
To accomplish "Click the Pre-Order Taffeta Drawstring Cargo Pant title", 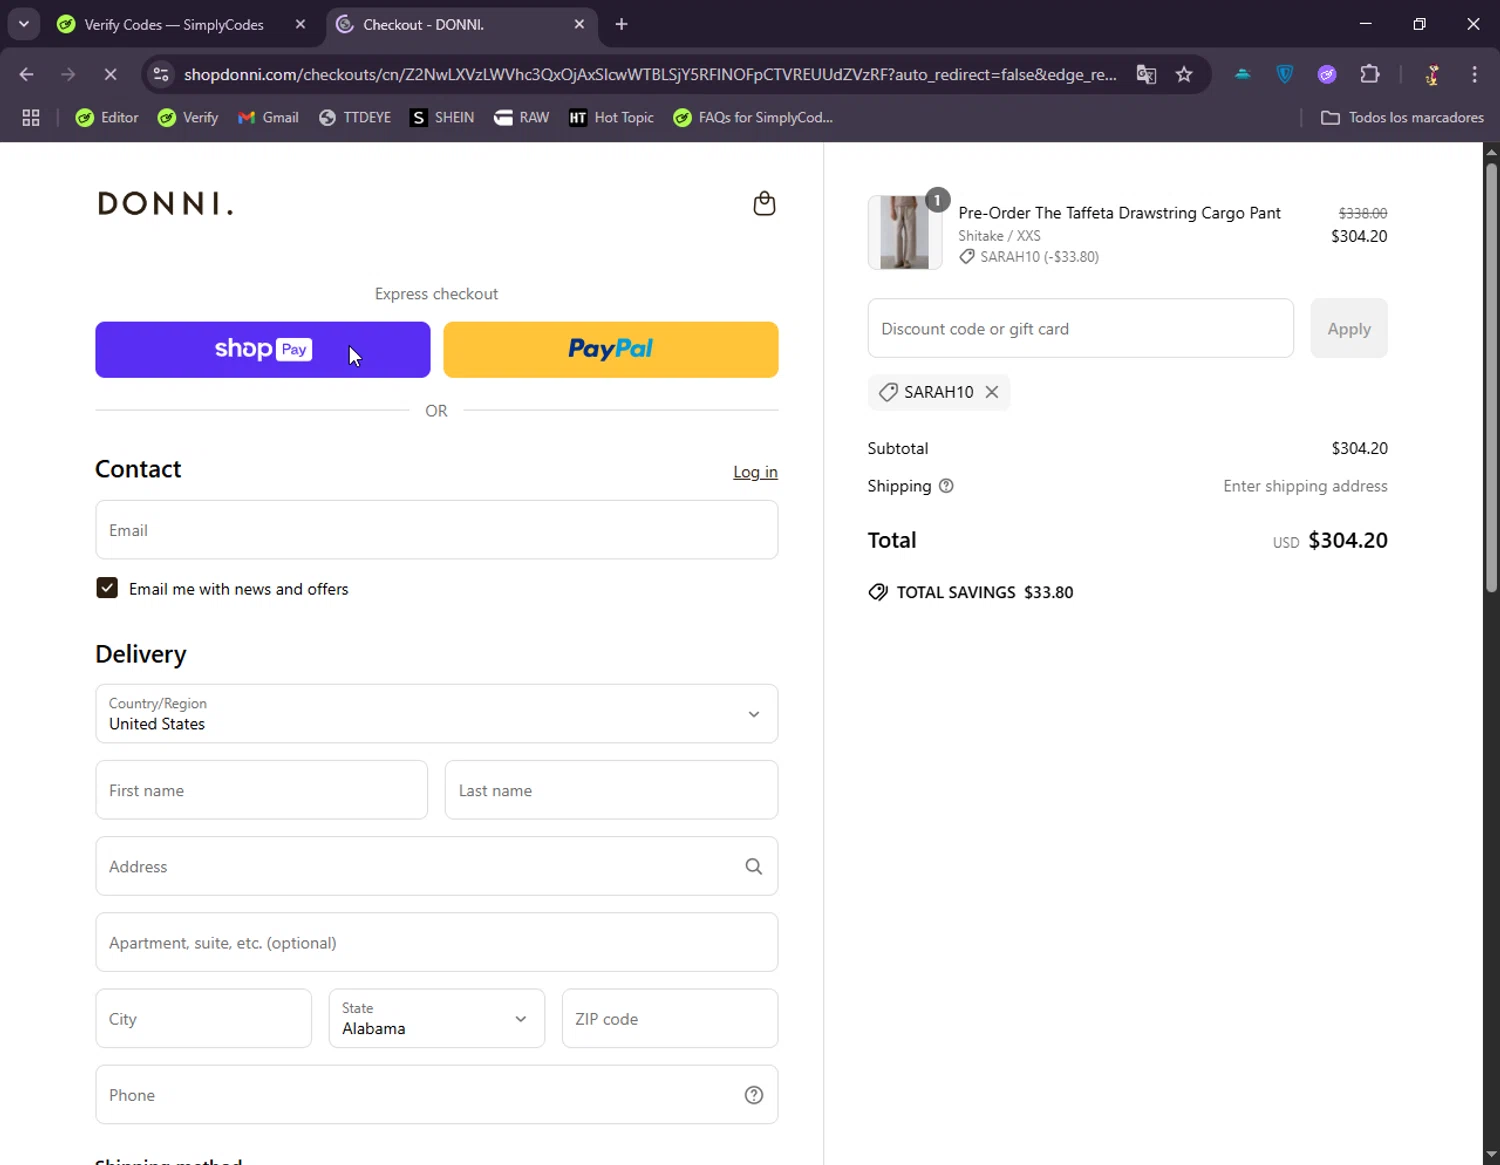I will (1119, 213).
